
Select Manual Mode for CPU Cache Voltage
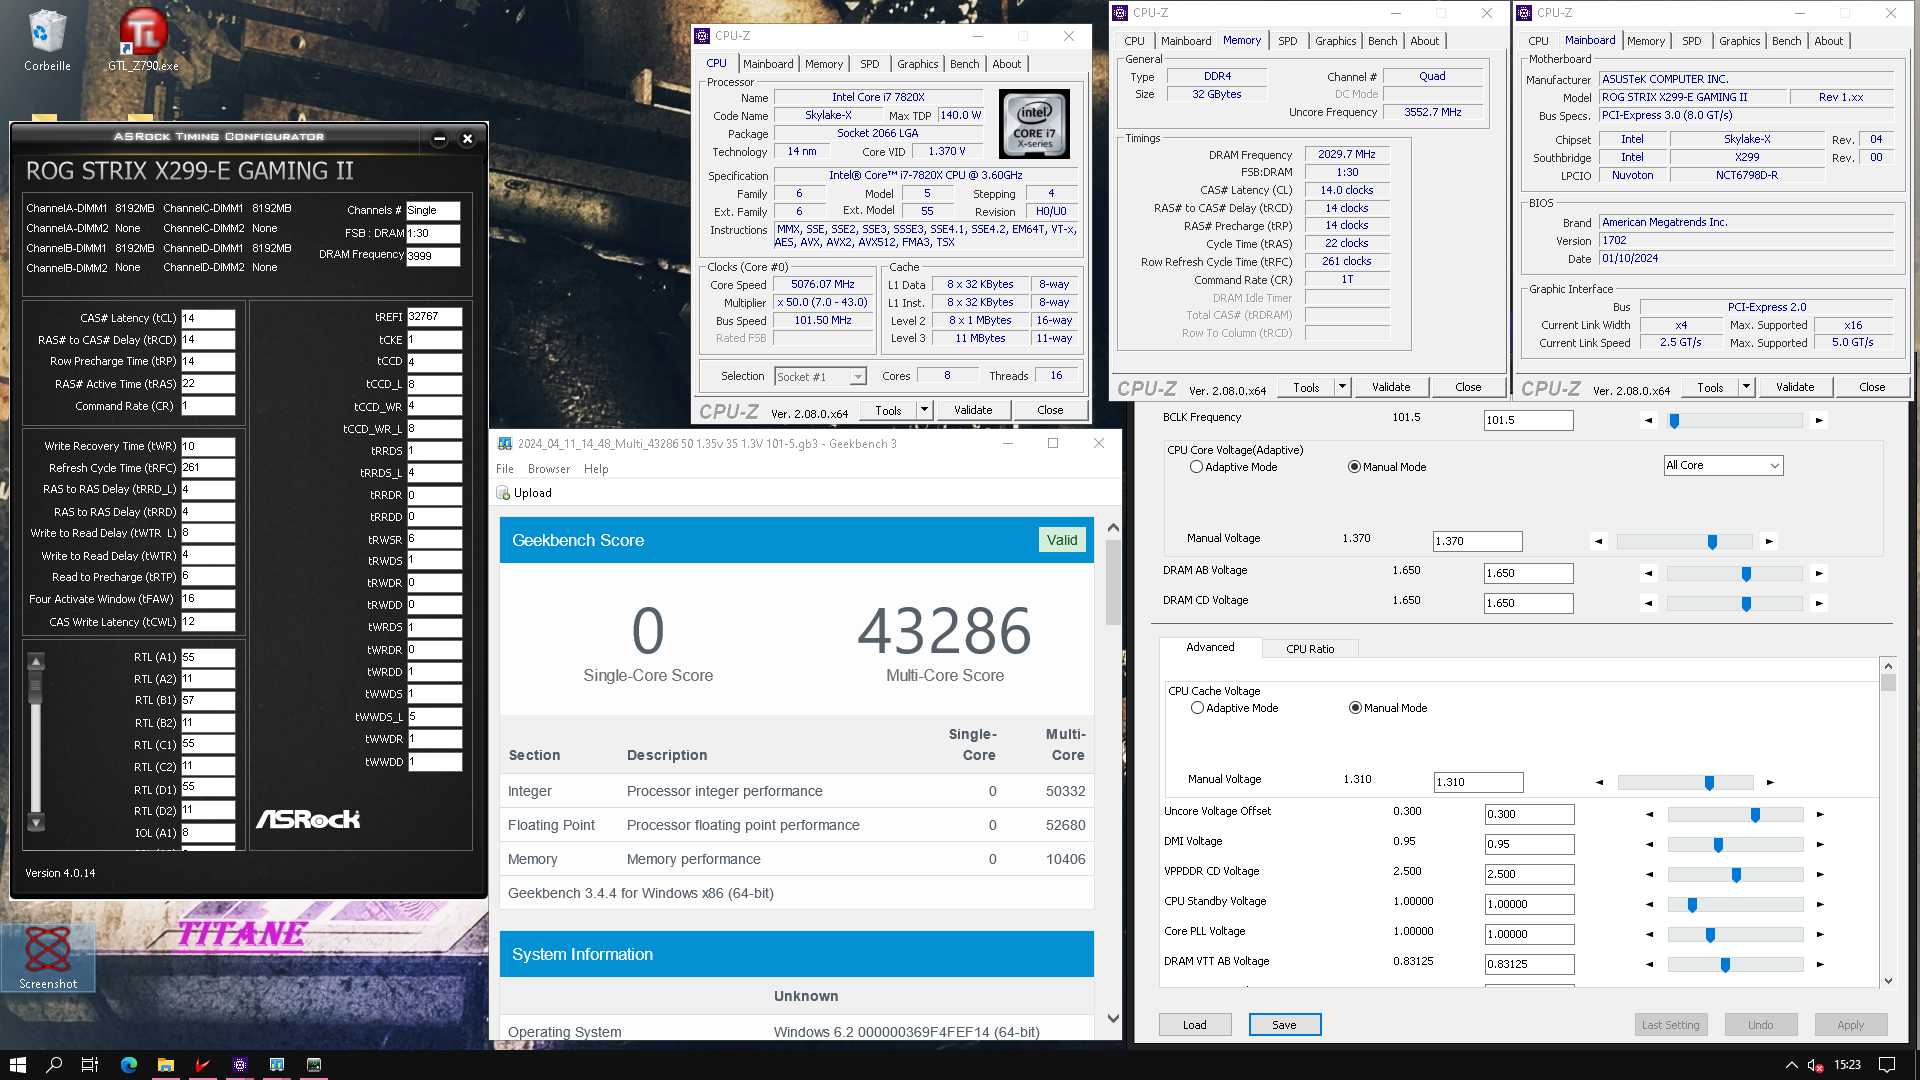coord(1355,708)
